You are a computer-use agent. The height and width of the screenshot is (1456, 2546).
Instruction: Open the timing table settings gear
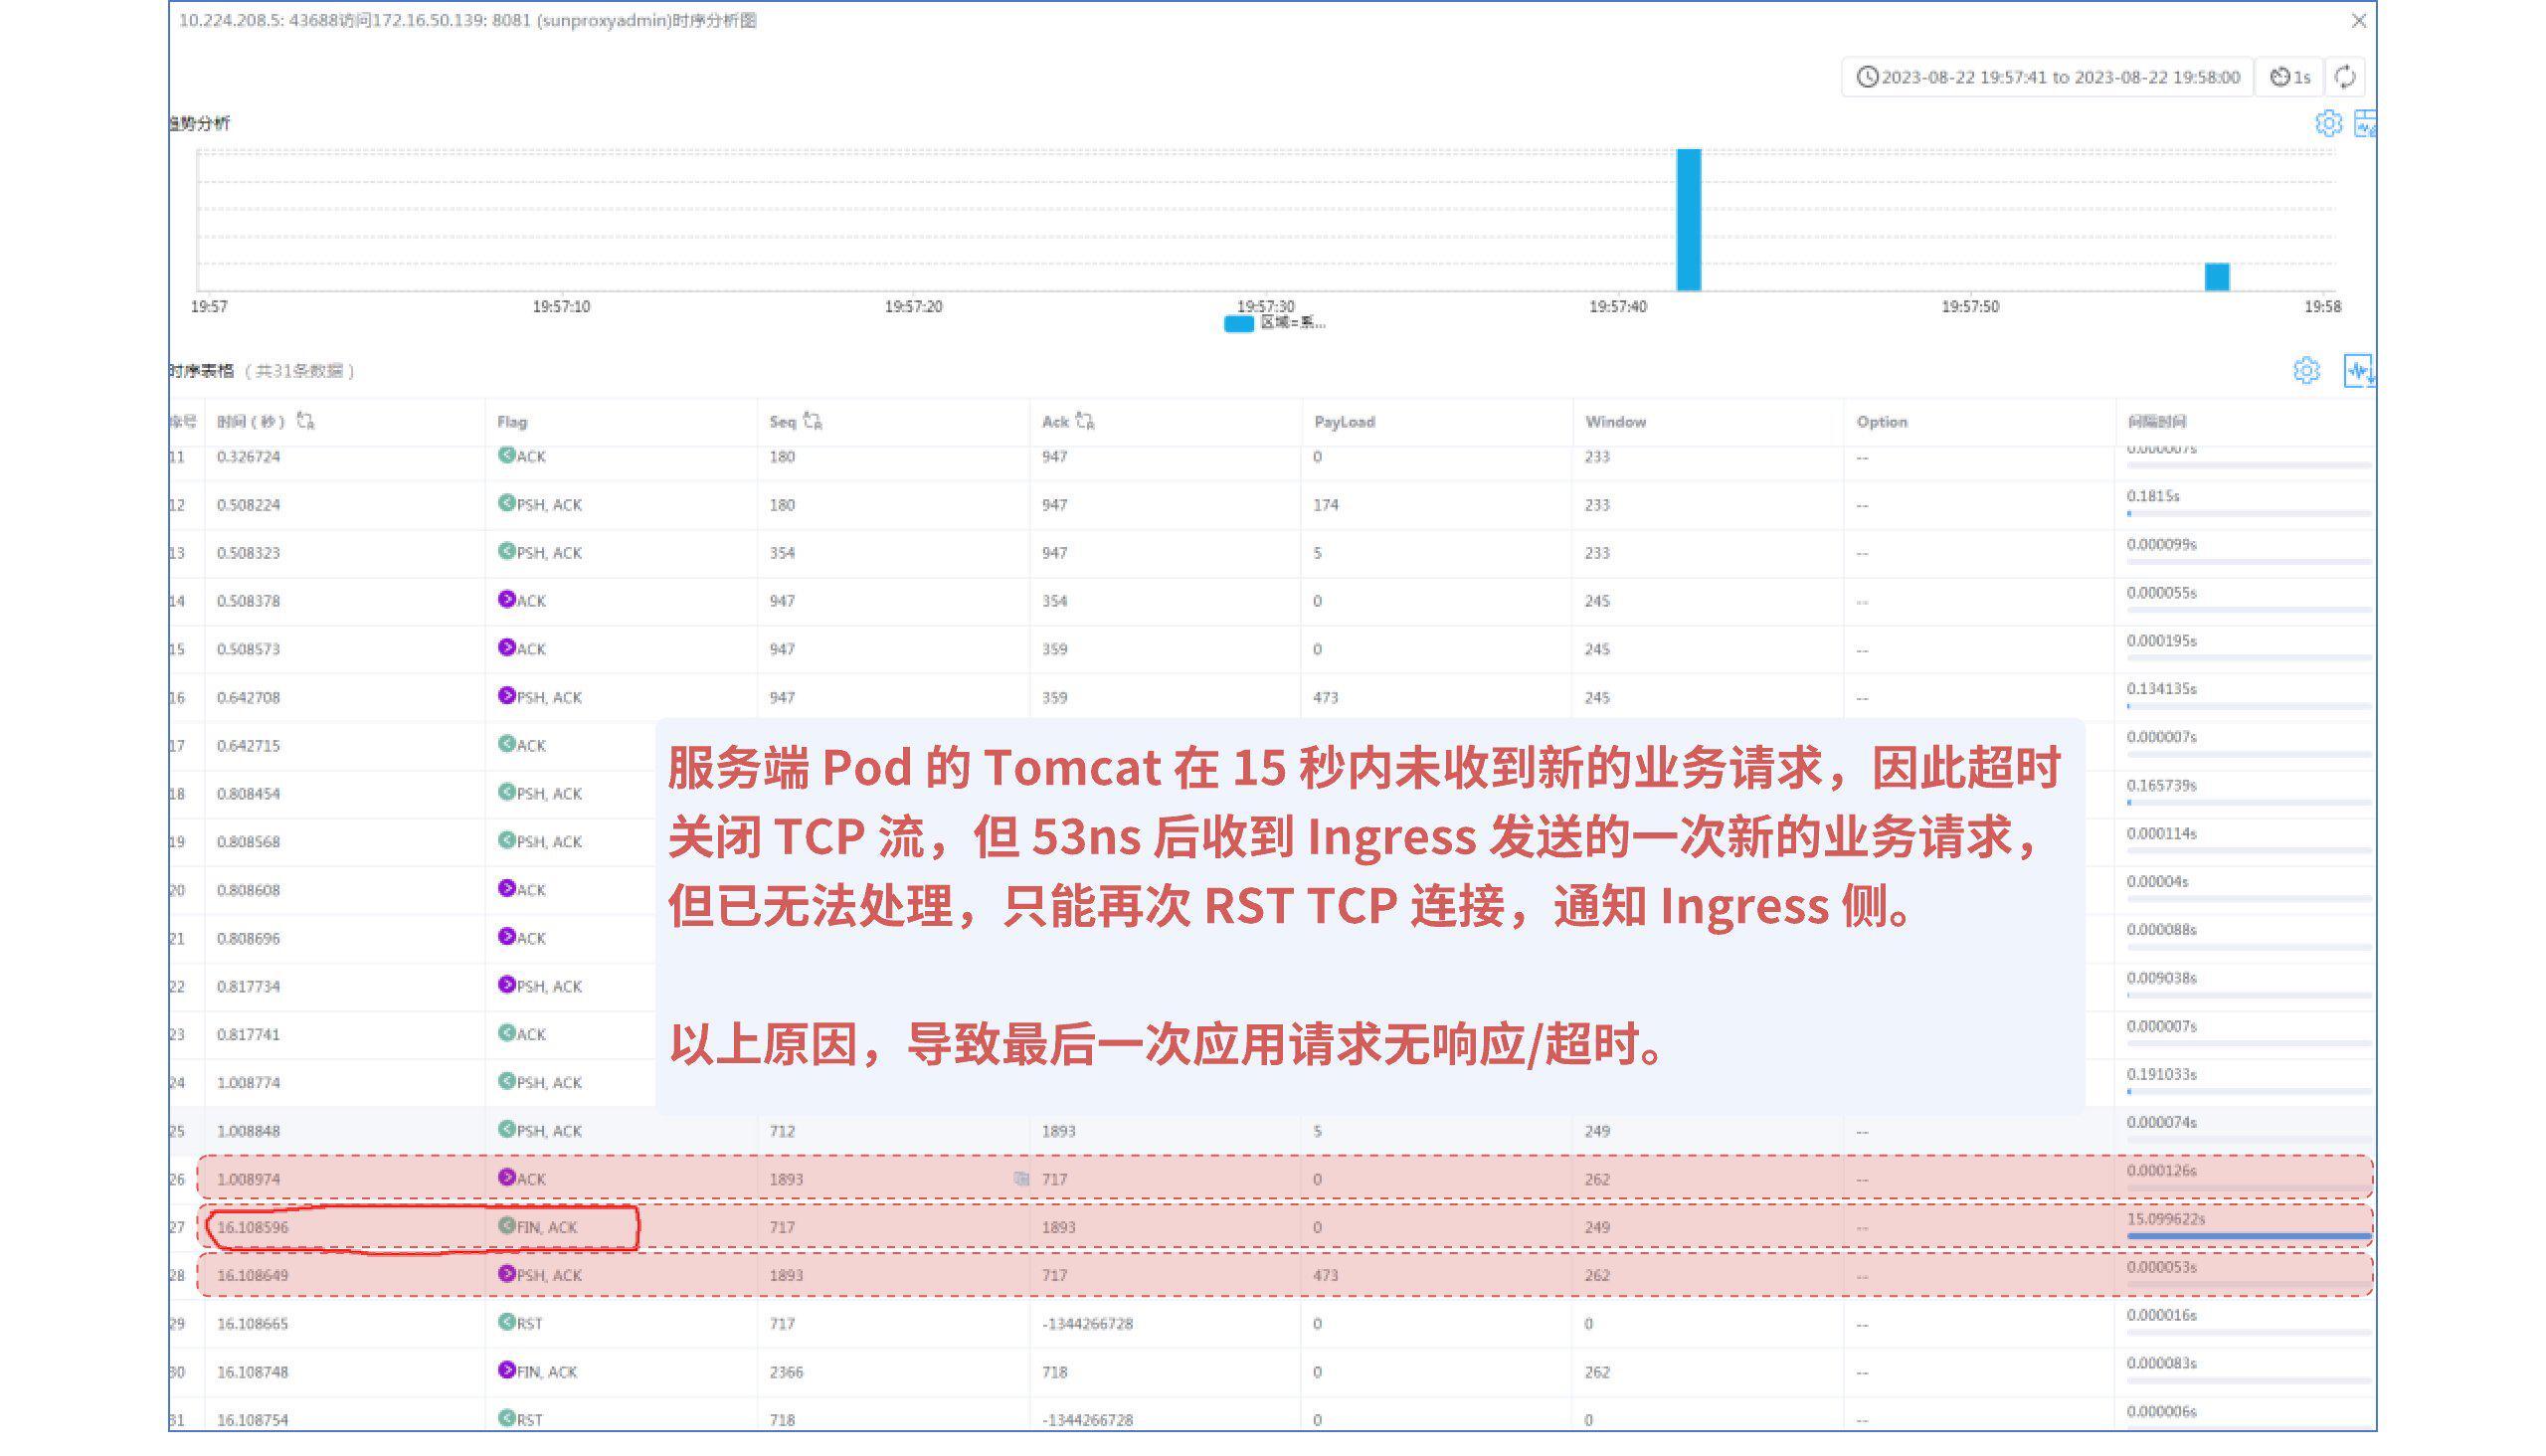click(x=2307, y=371)
